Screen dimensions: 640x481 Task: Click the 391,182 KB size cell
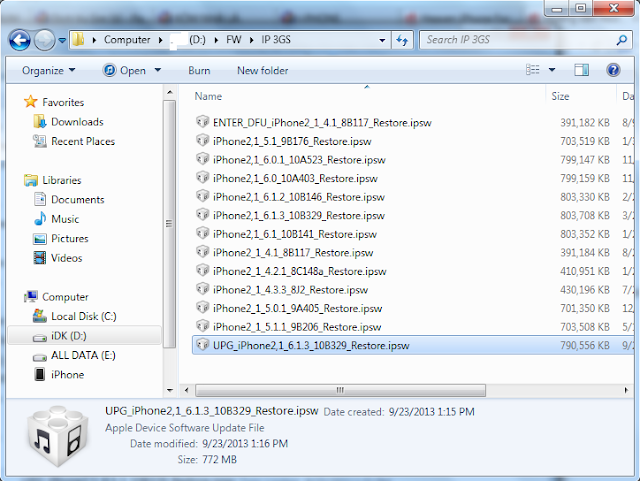(584, 123)
